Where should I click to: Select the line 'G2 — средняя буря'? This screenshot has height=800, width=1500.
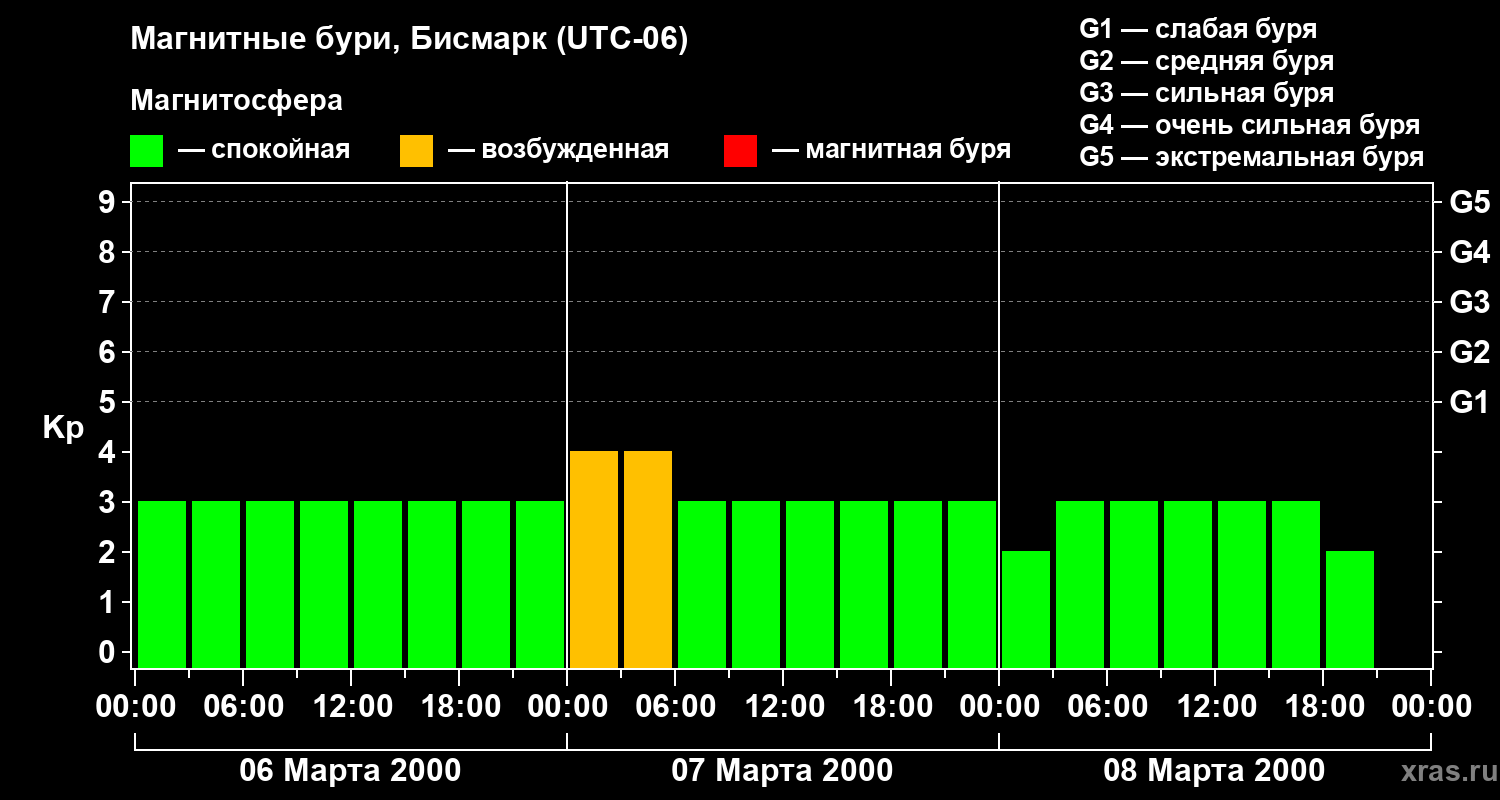click(1206, 61)
